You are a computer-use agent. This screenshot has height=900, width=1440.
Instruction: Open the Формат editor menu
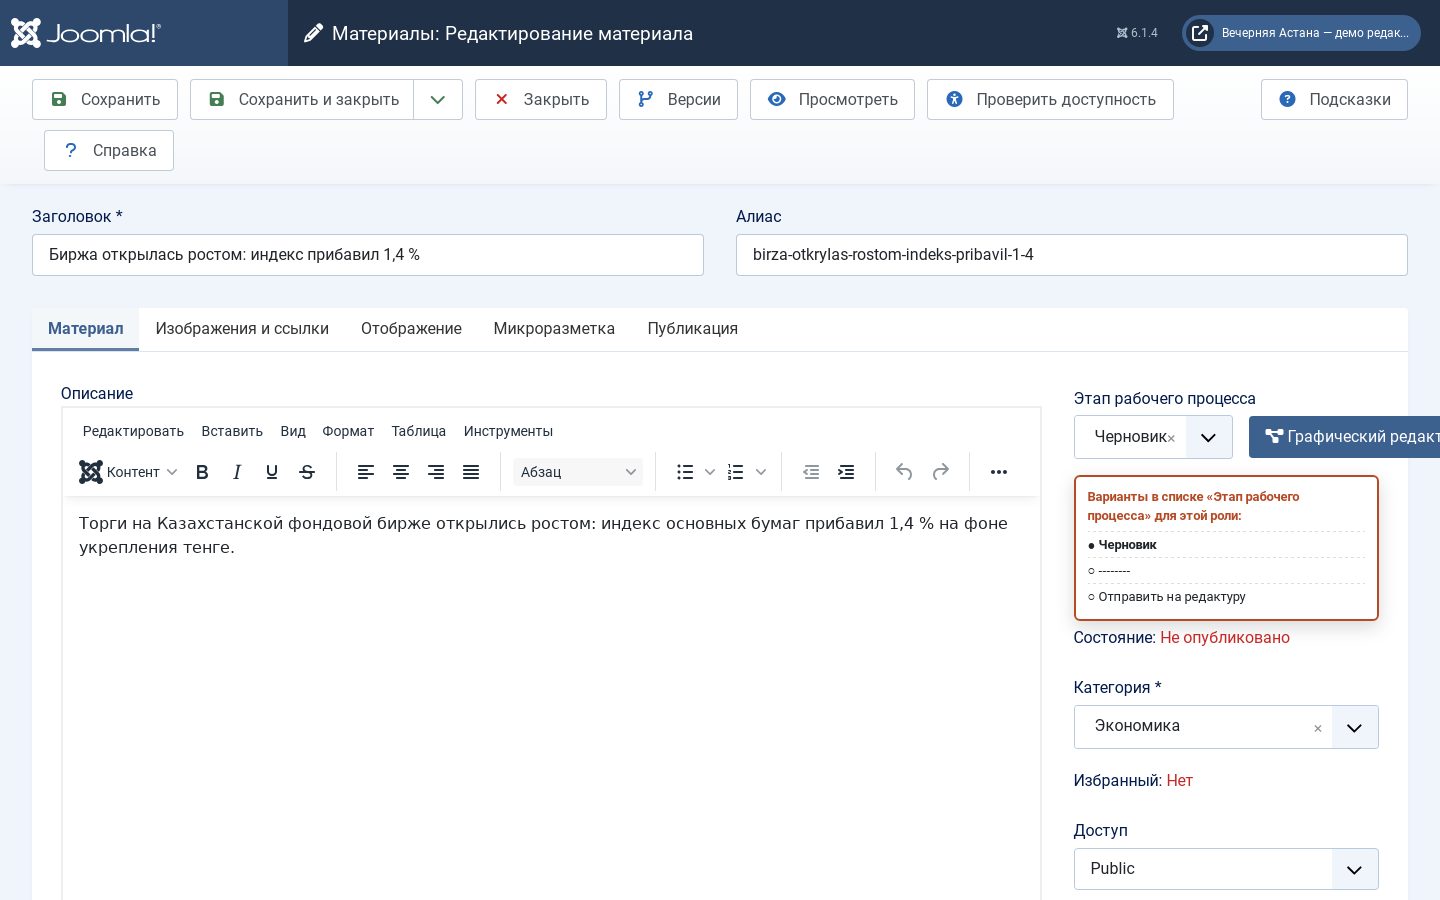tap(348, 431)
